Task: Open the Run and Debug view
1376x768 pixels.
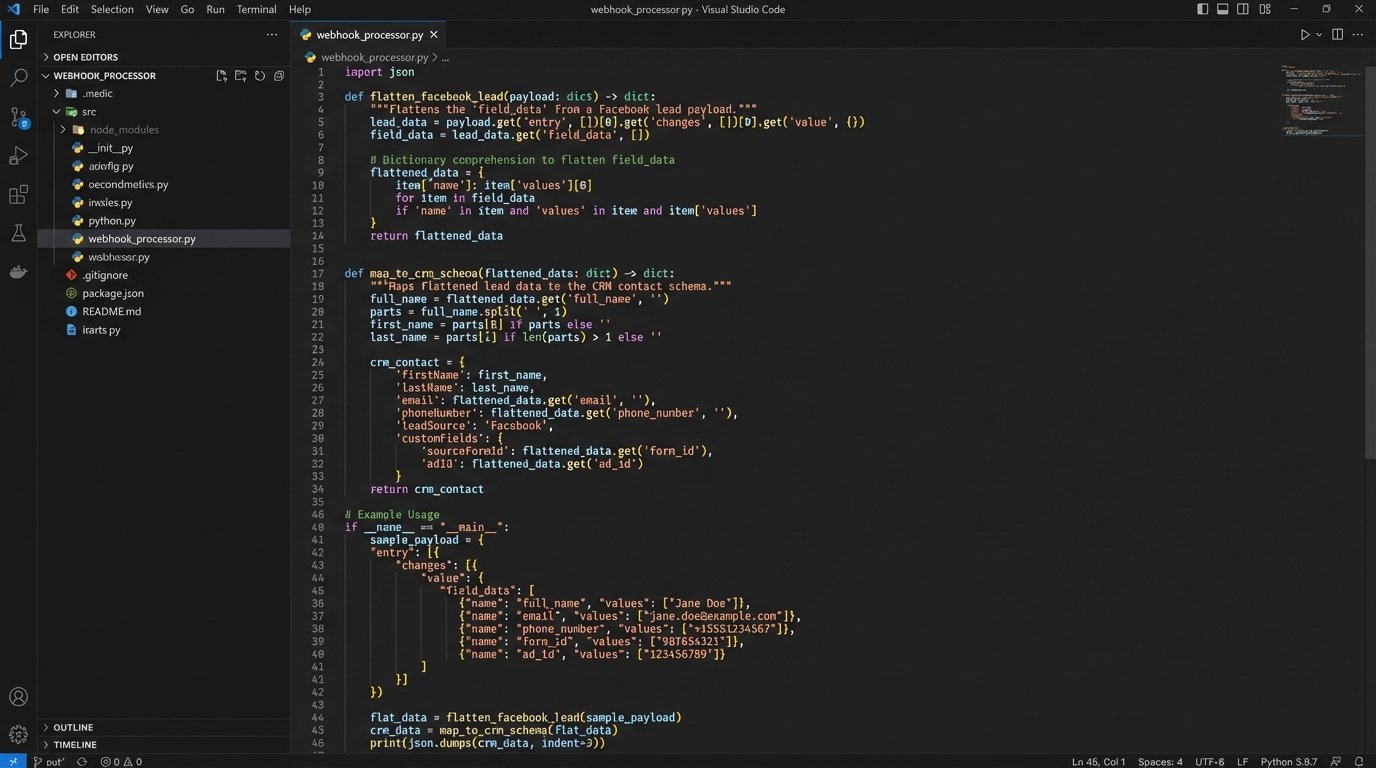Action: tap(18, 156)
